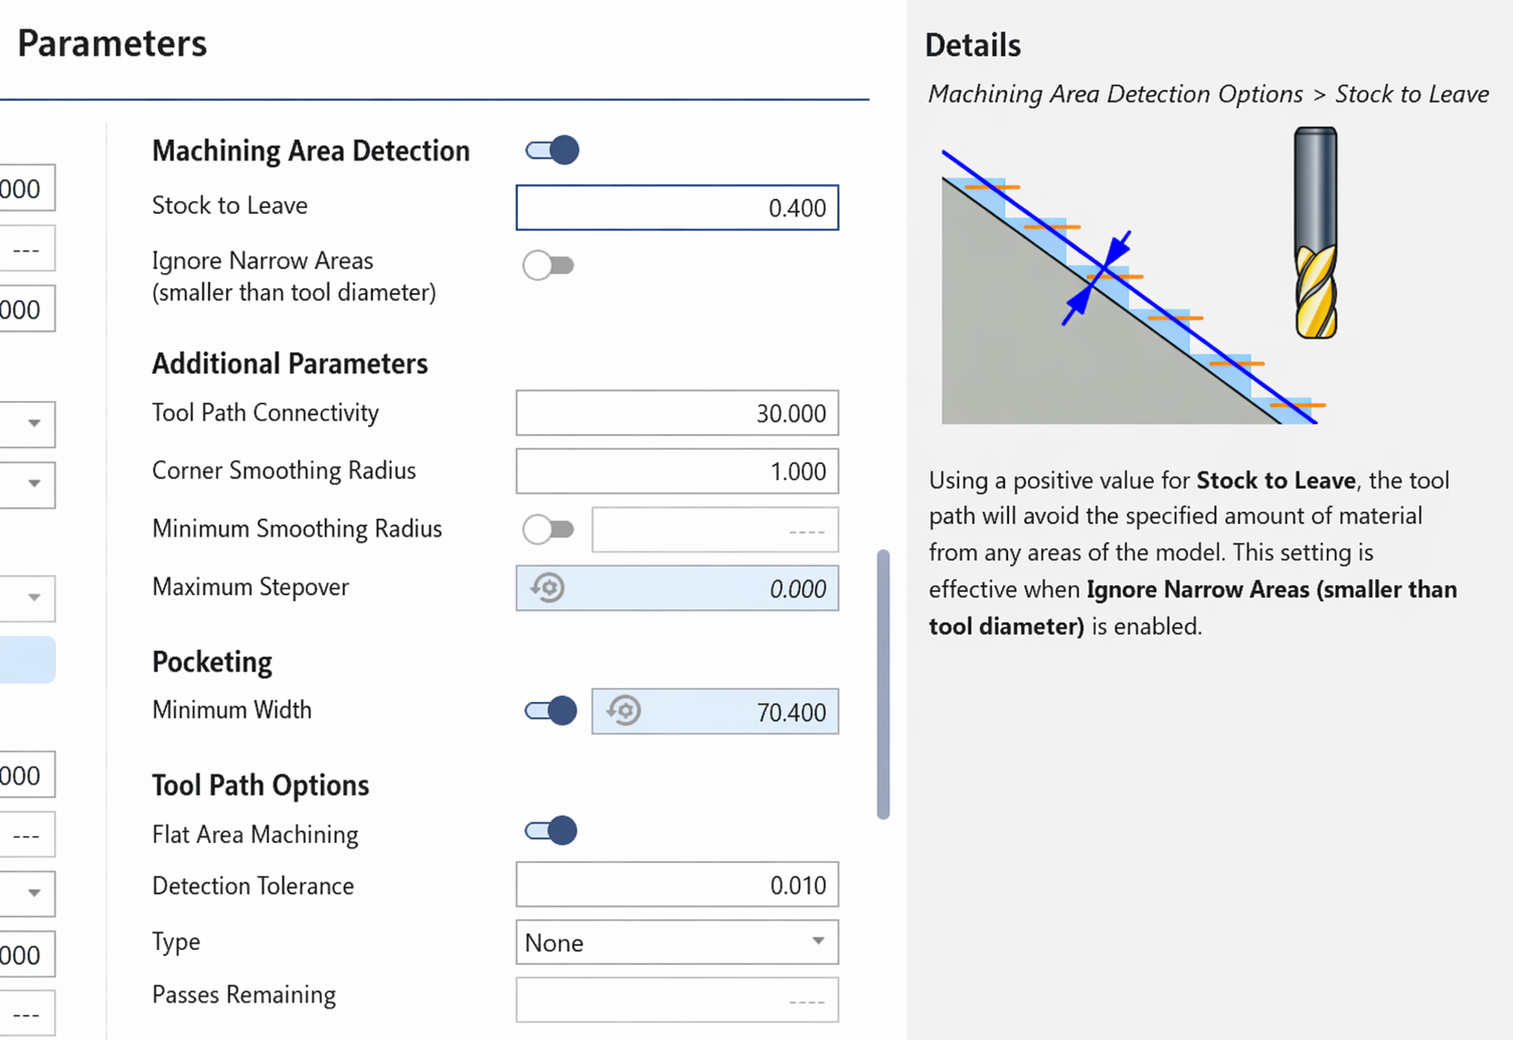
Task: Click the end mill tool illustration
Action: pyautogui.click(x=1315, y=233)
